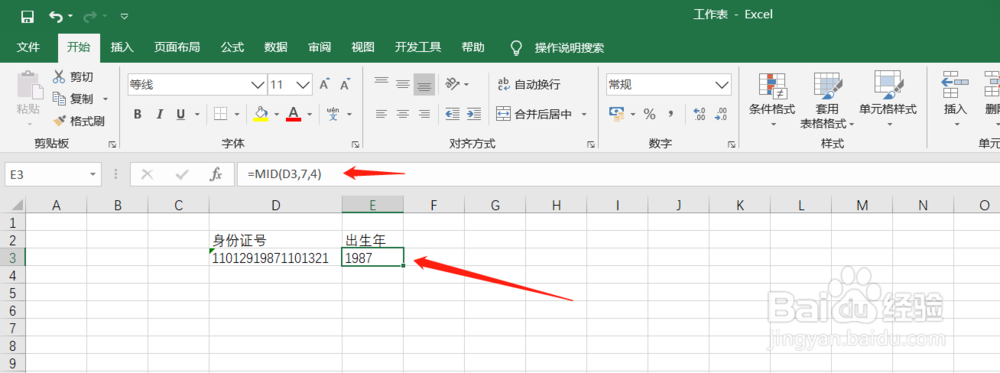Open 条件格式 conditional formatting
This screenshot has height=373, width=1000.
[x=772, y=99]
